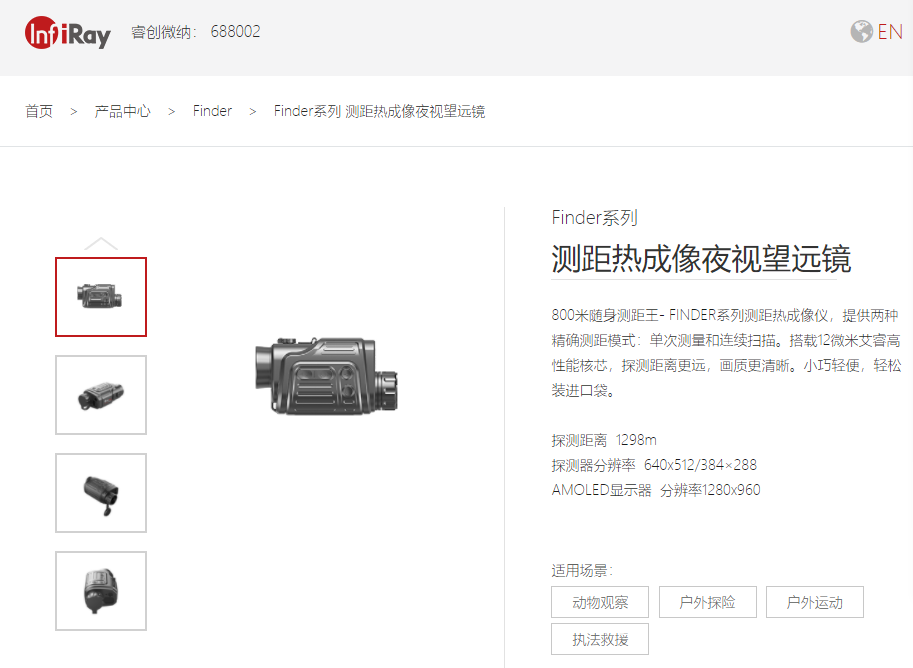This screenshot has height=668, width=913.
Task: Click the Finder系列 heading above the title
Action: (594, 218)
